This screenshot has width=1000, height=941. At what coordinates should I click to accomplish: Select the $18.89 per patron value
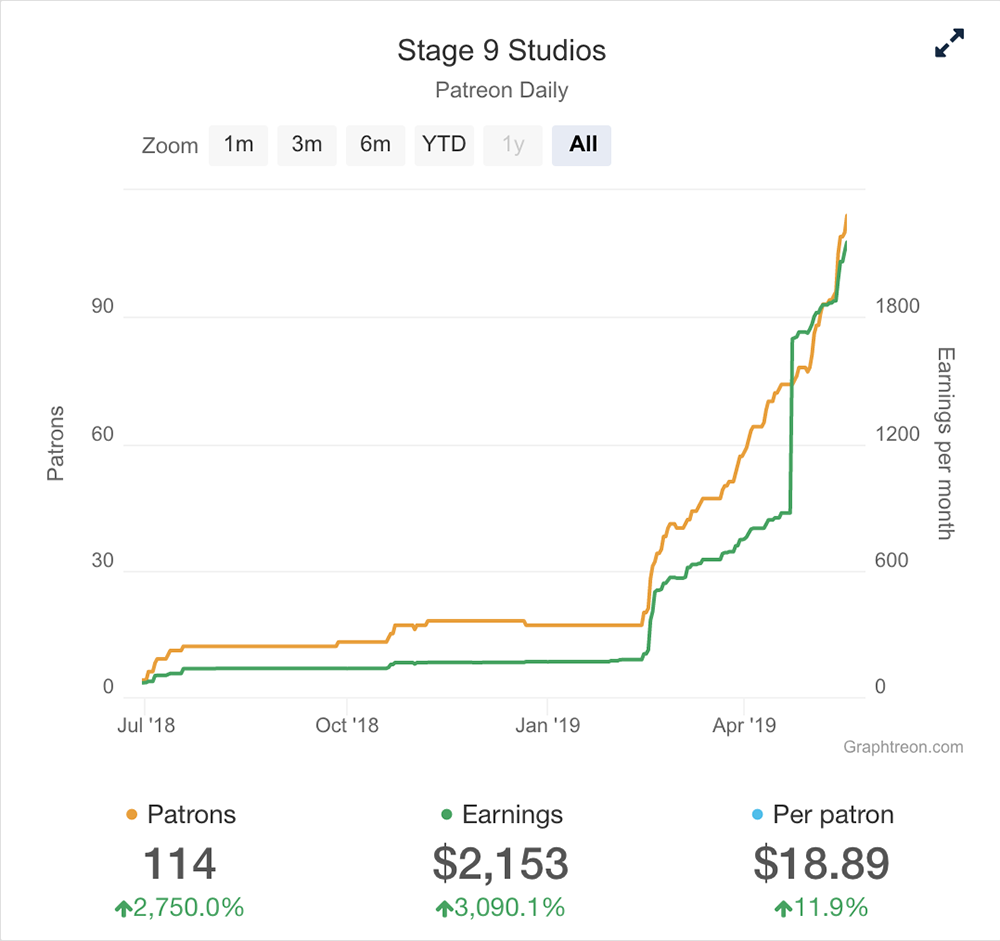(x=821, y=863)
